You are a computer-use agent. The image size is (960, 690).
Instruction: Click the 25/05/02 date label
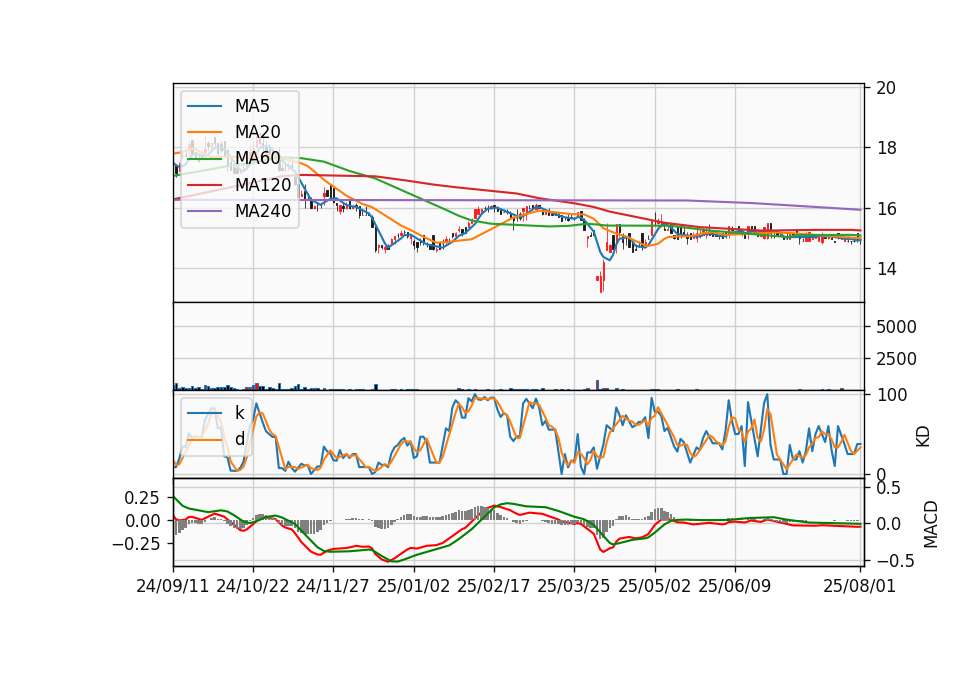(654, 586)
